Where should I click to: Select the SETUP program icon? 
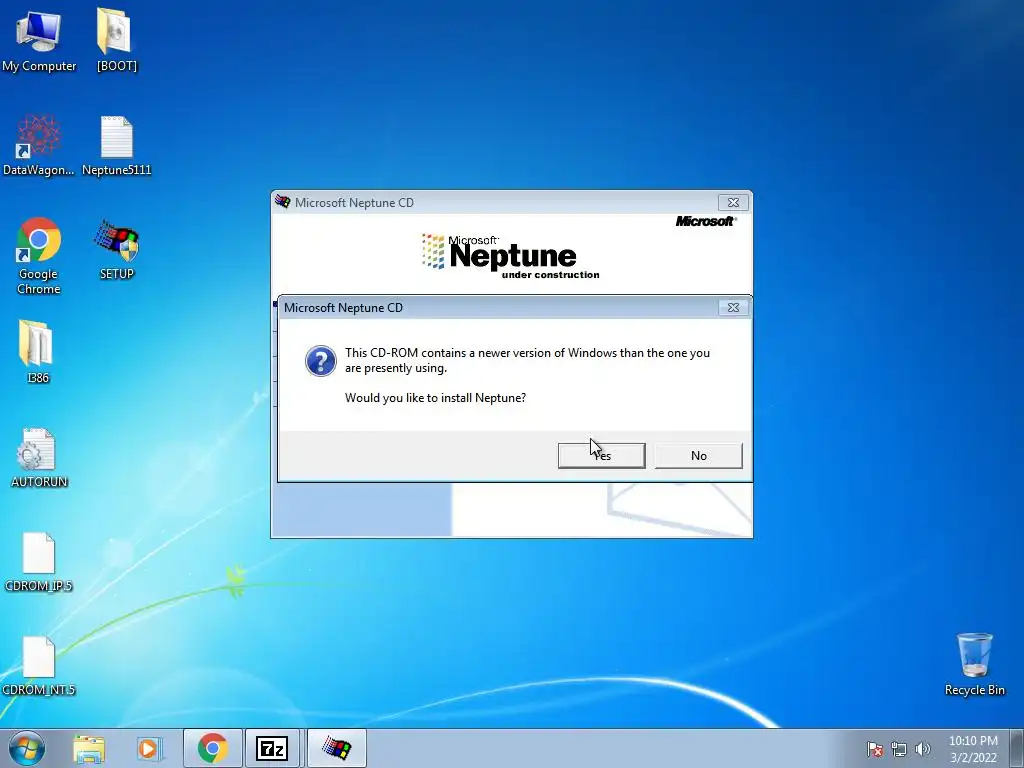(116, 249)
